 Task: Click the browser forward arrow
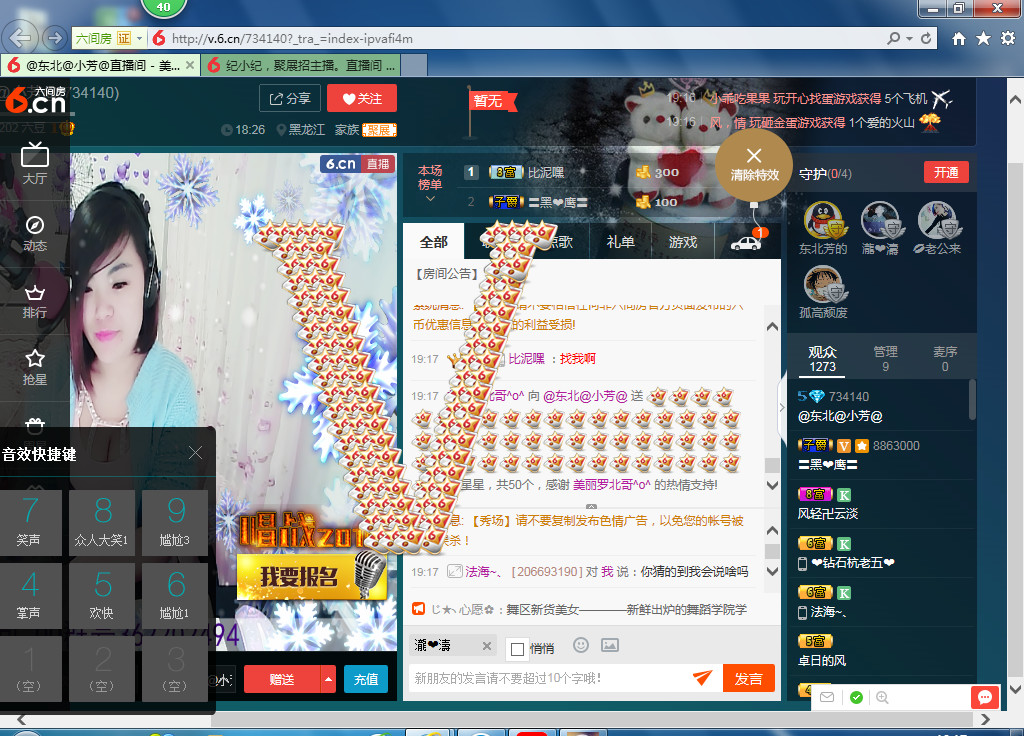coord(55,38)
